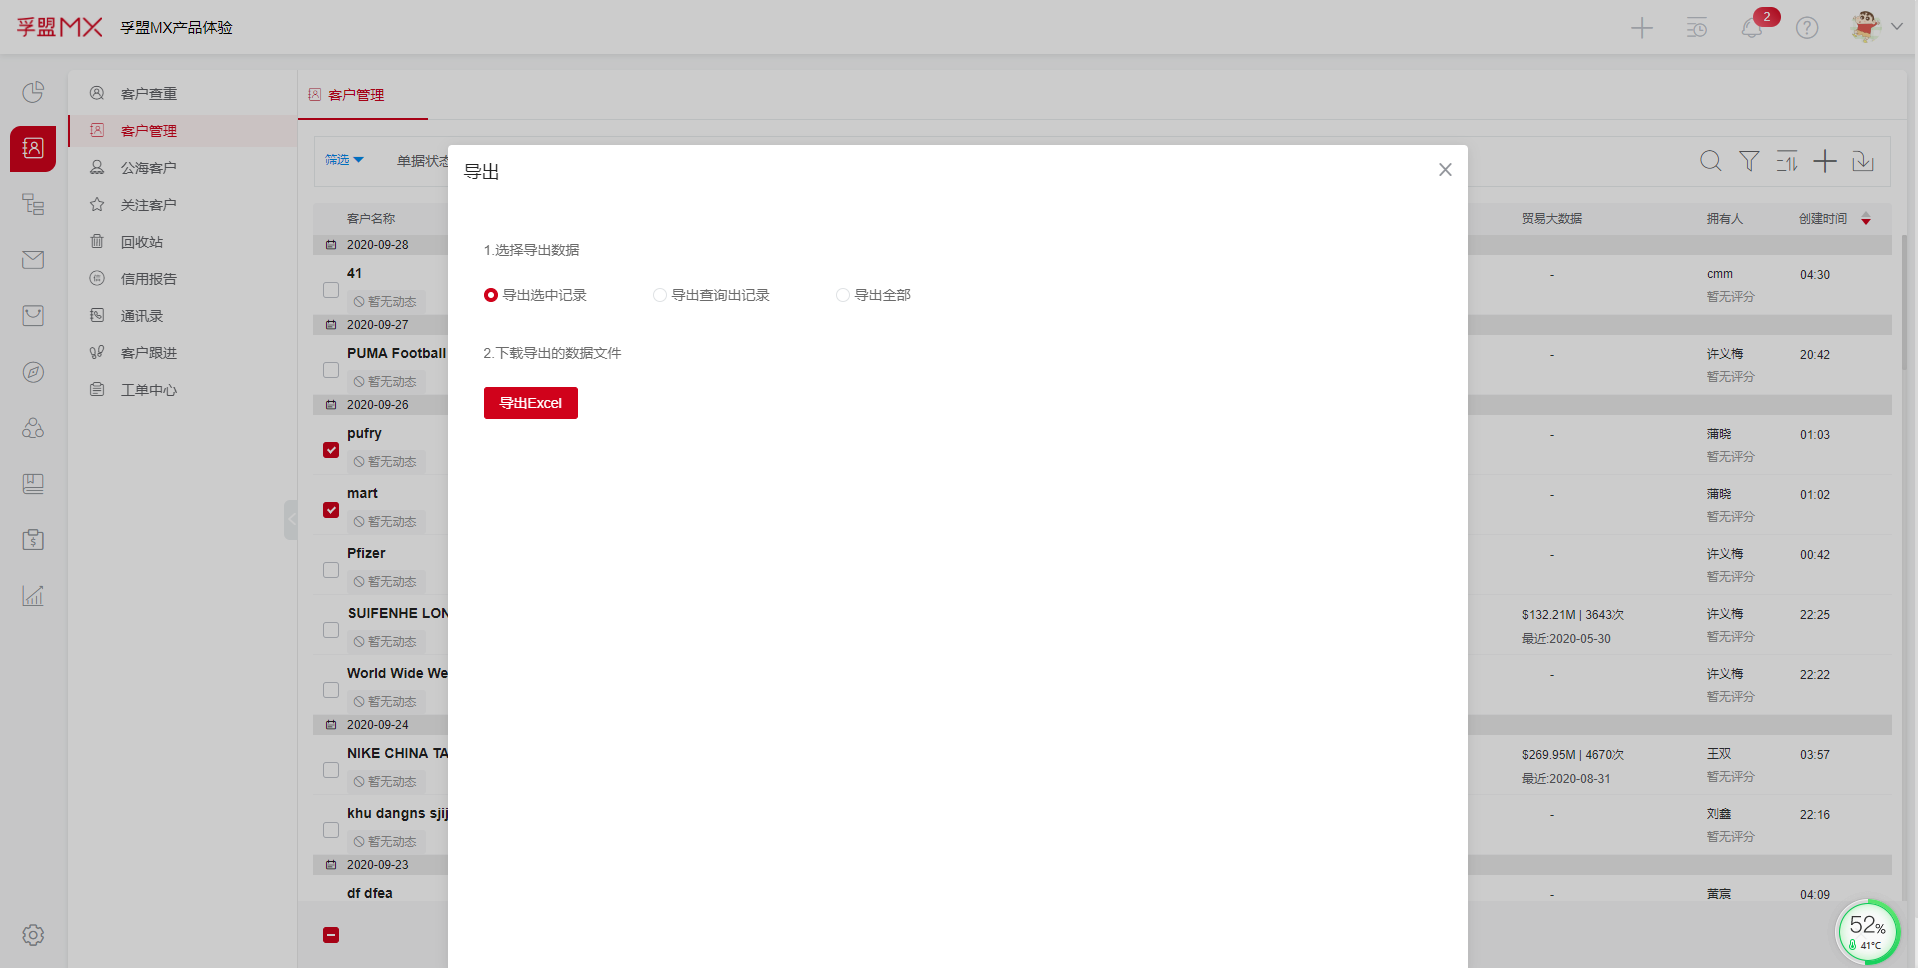Open 公海客户 menu item
This screenshot has width=1918, height=968.
tap(148, 168)
